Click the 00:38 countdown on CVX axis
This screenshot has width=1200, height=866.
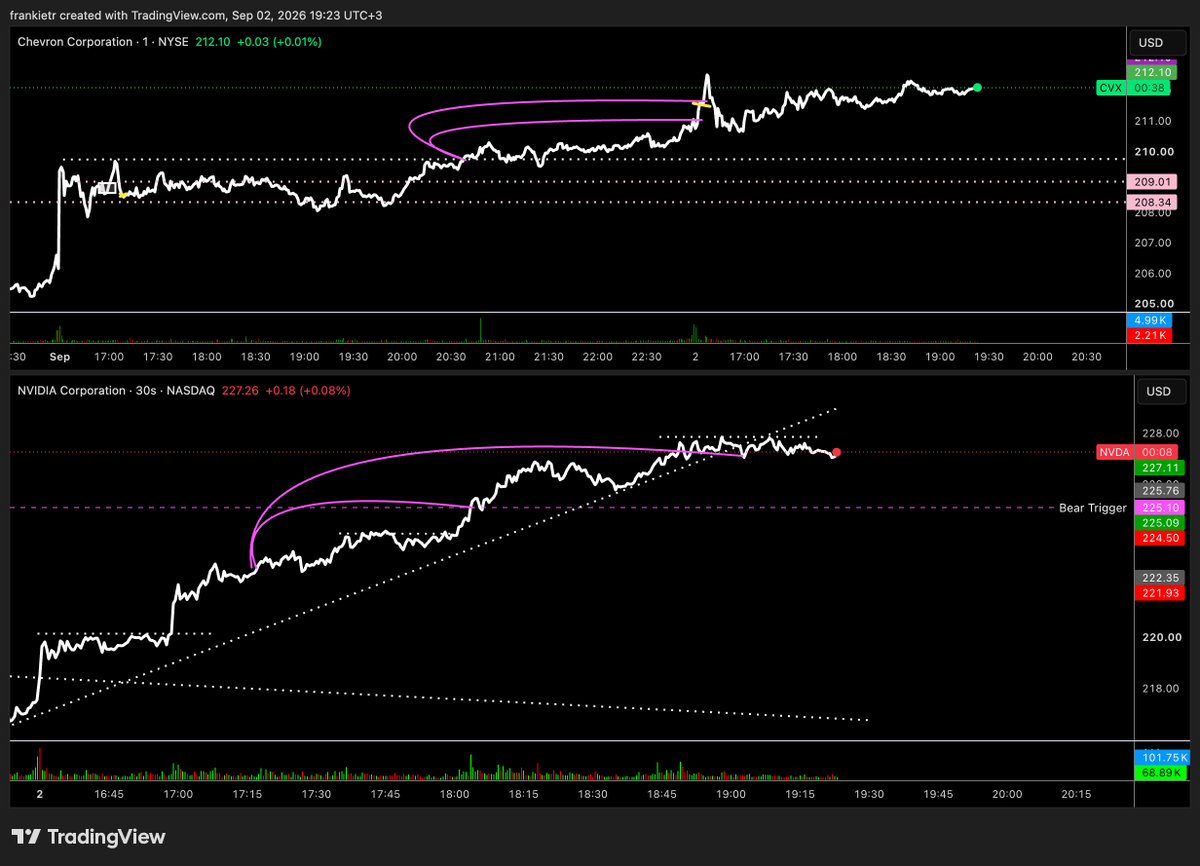click(x=1147, y=88)
